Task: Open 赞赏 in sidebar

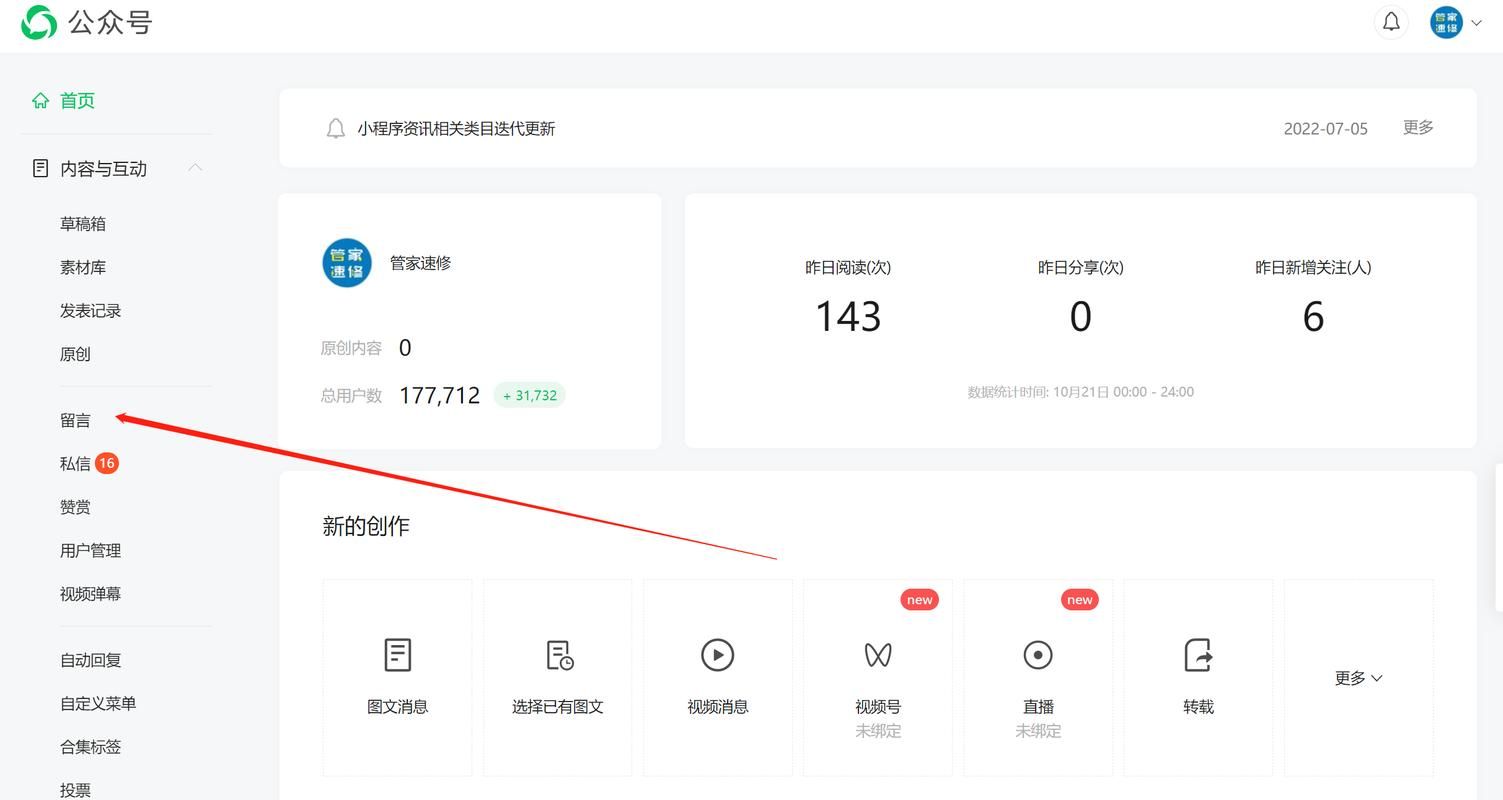Action: click(x=75, y=507)
